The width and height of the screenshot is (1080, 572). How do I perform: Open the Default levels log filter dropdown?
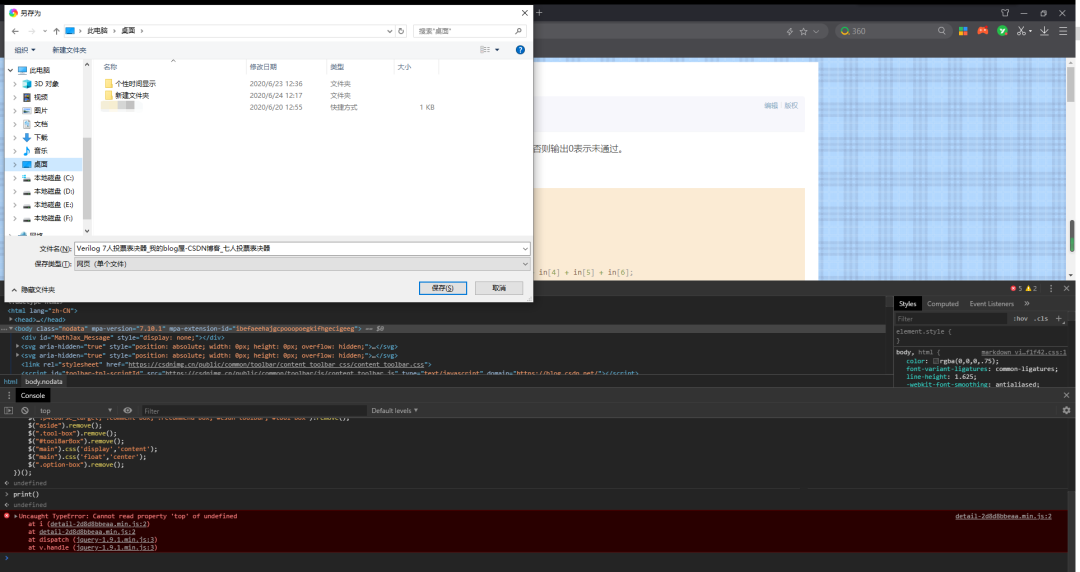396,410
